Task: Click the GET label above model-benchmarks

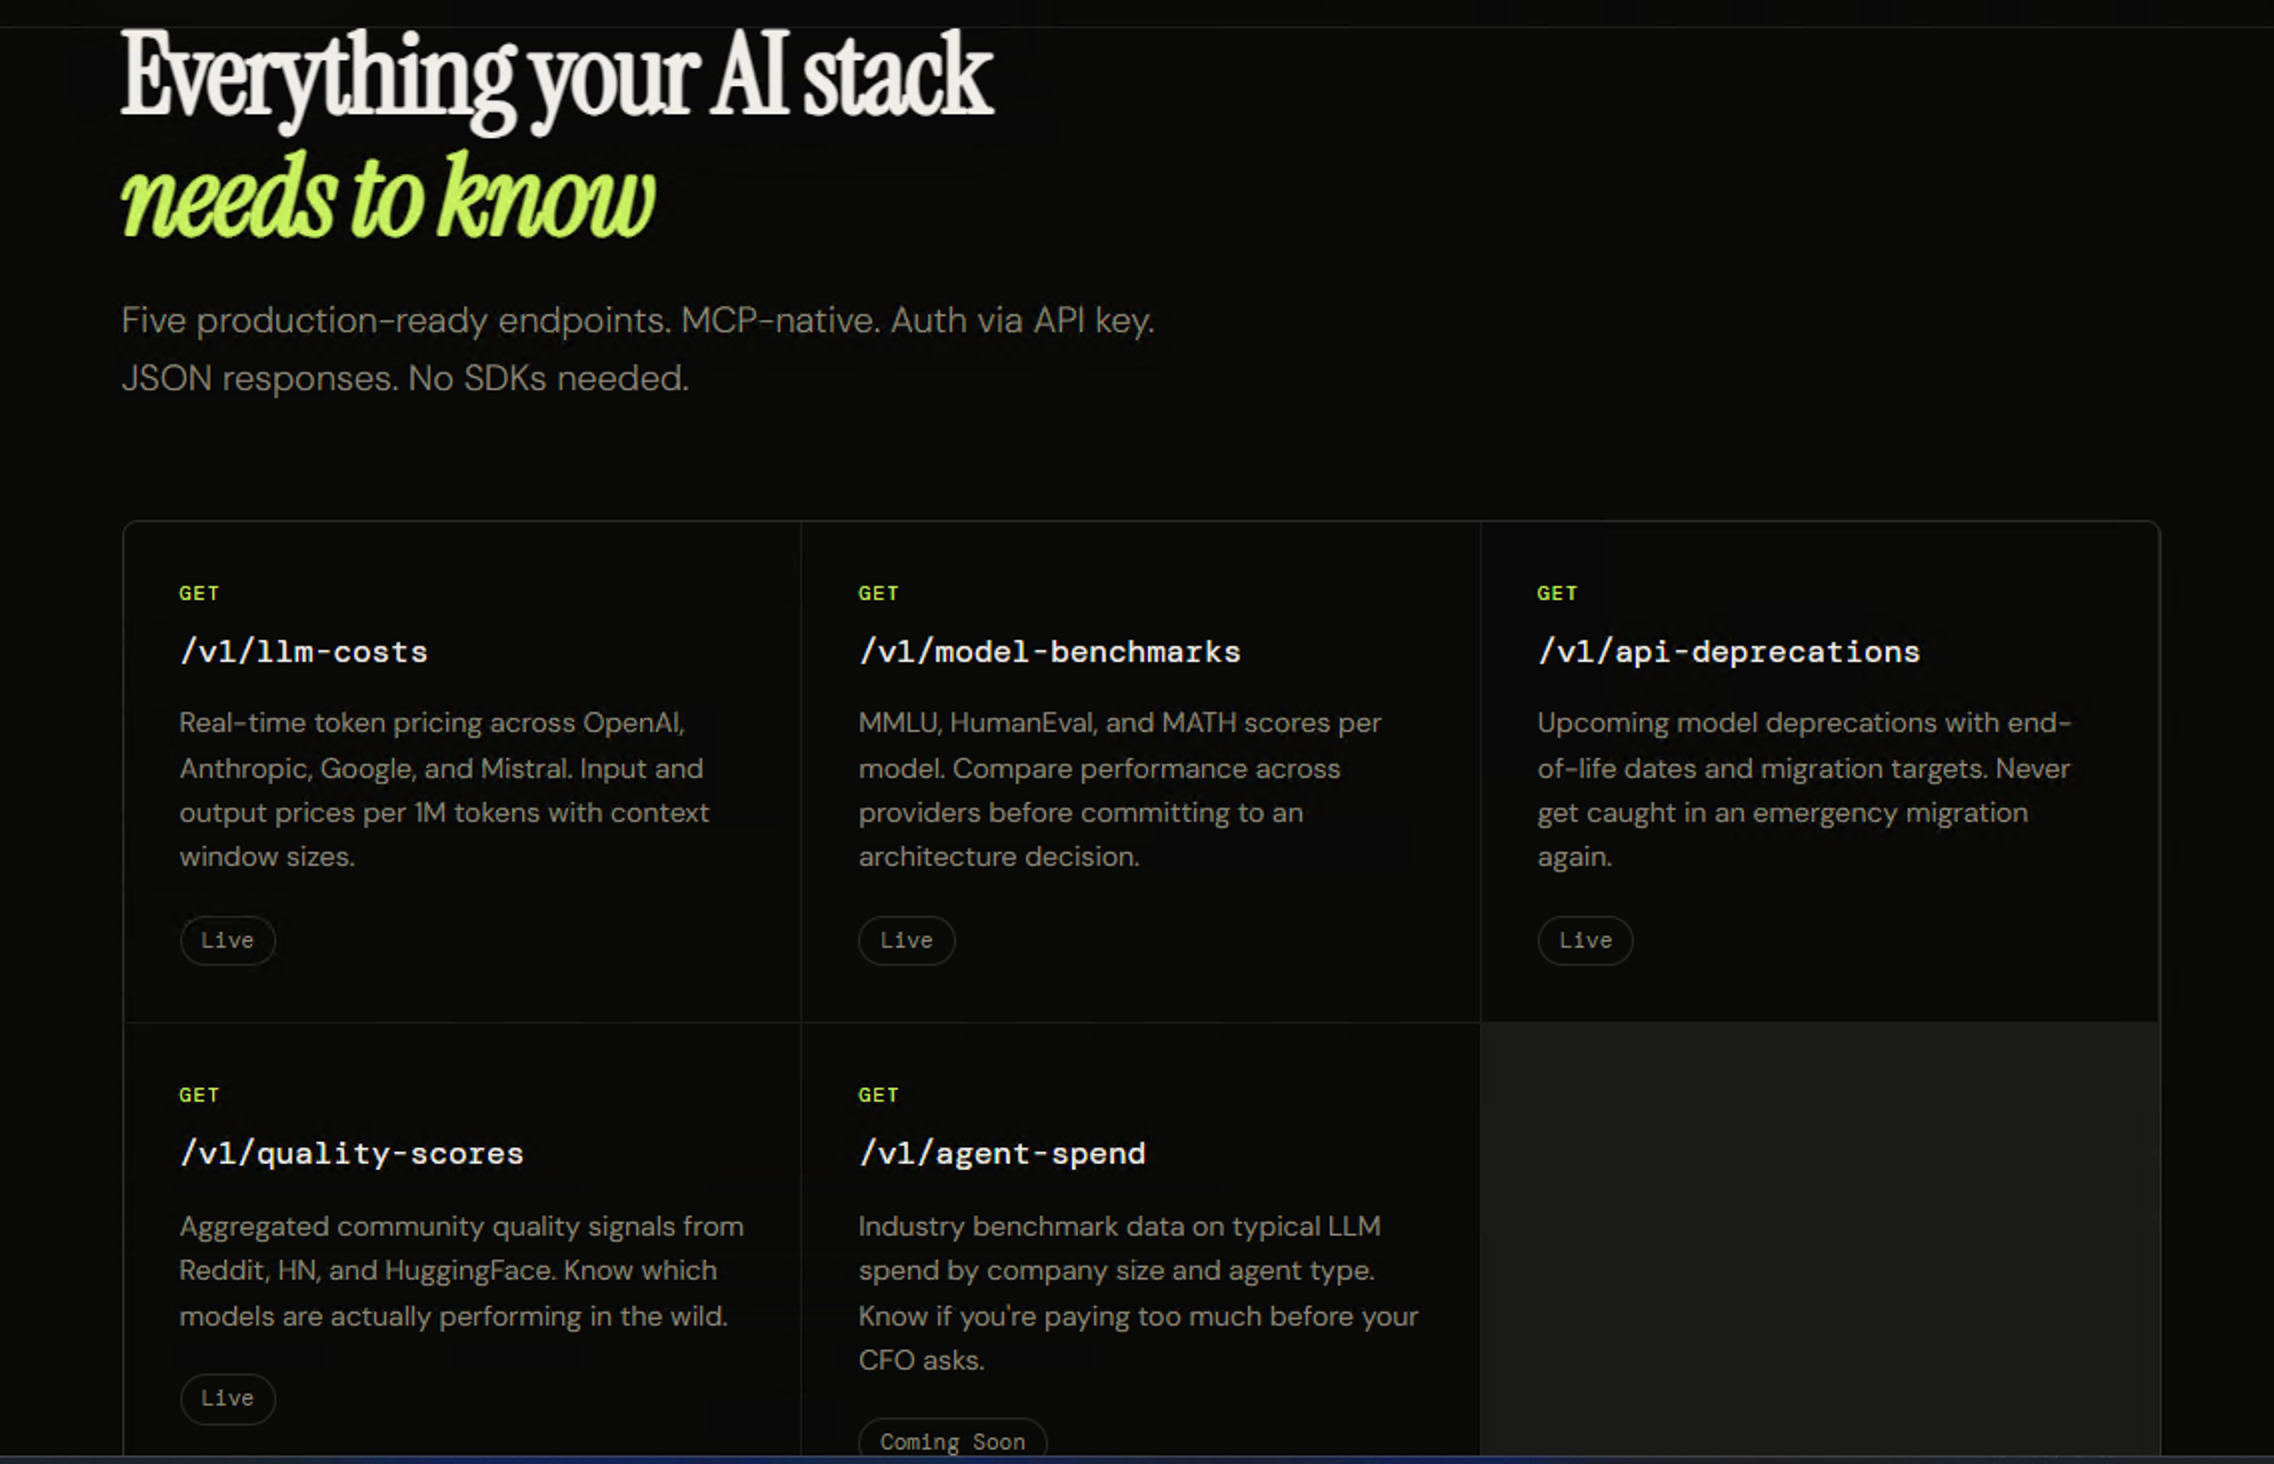Action: (878, 593)
